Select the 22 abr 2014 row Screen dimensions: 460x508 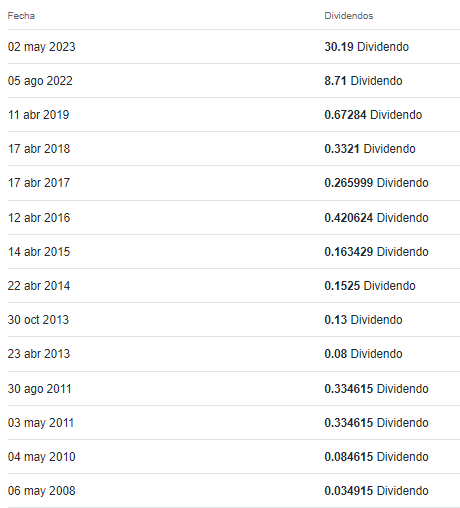coord(234,286)
